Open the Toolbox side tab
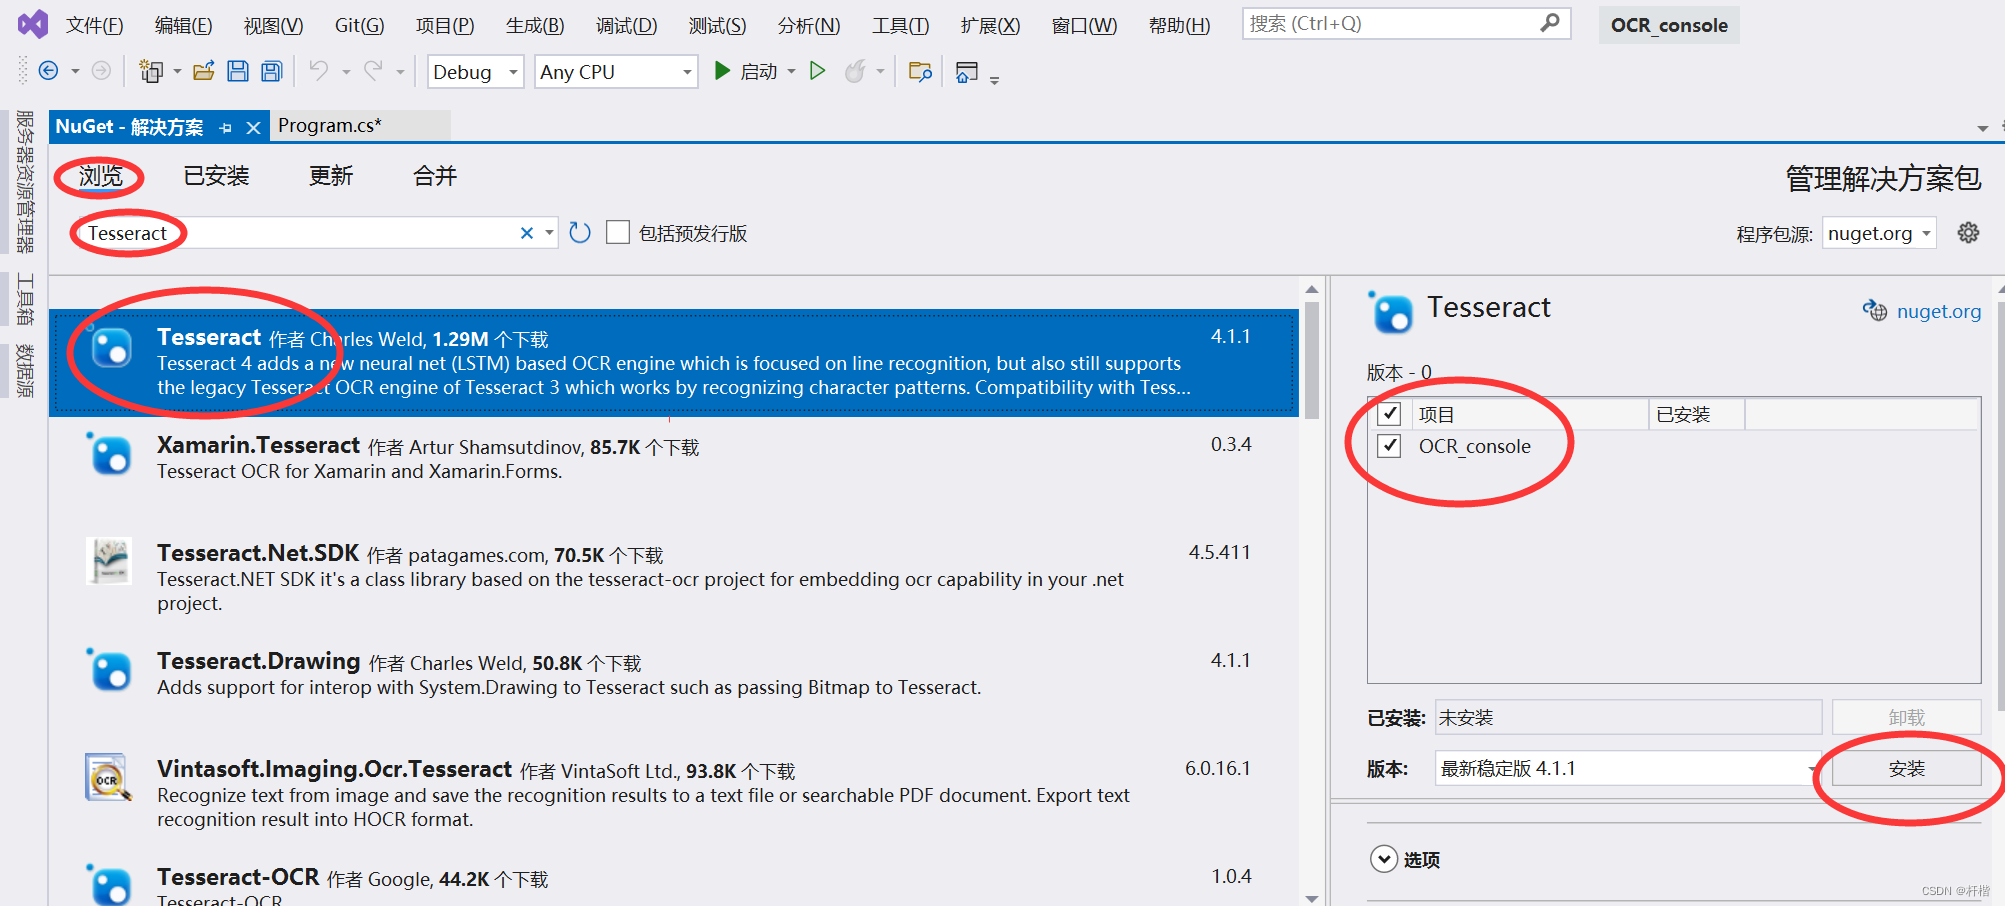The width and height of the screenshot is (2005, 906). [25, 299]
